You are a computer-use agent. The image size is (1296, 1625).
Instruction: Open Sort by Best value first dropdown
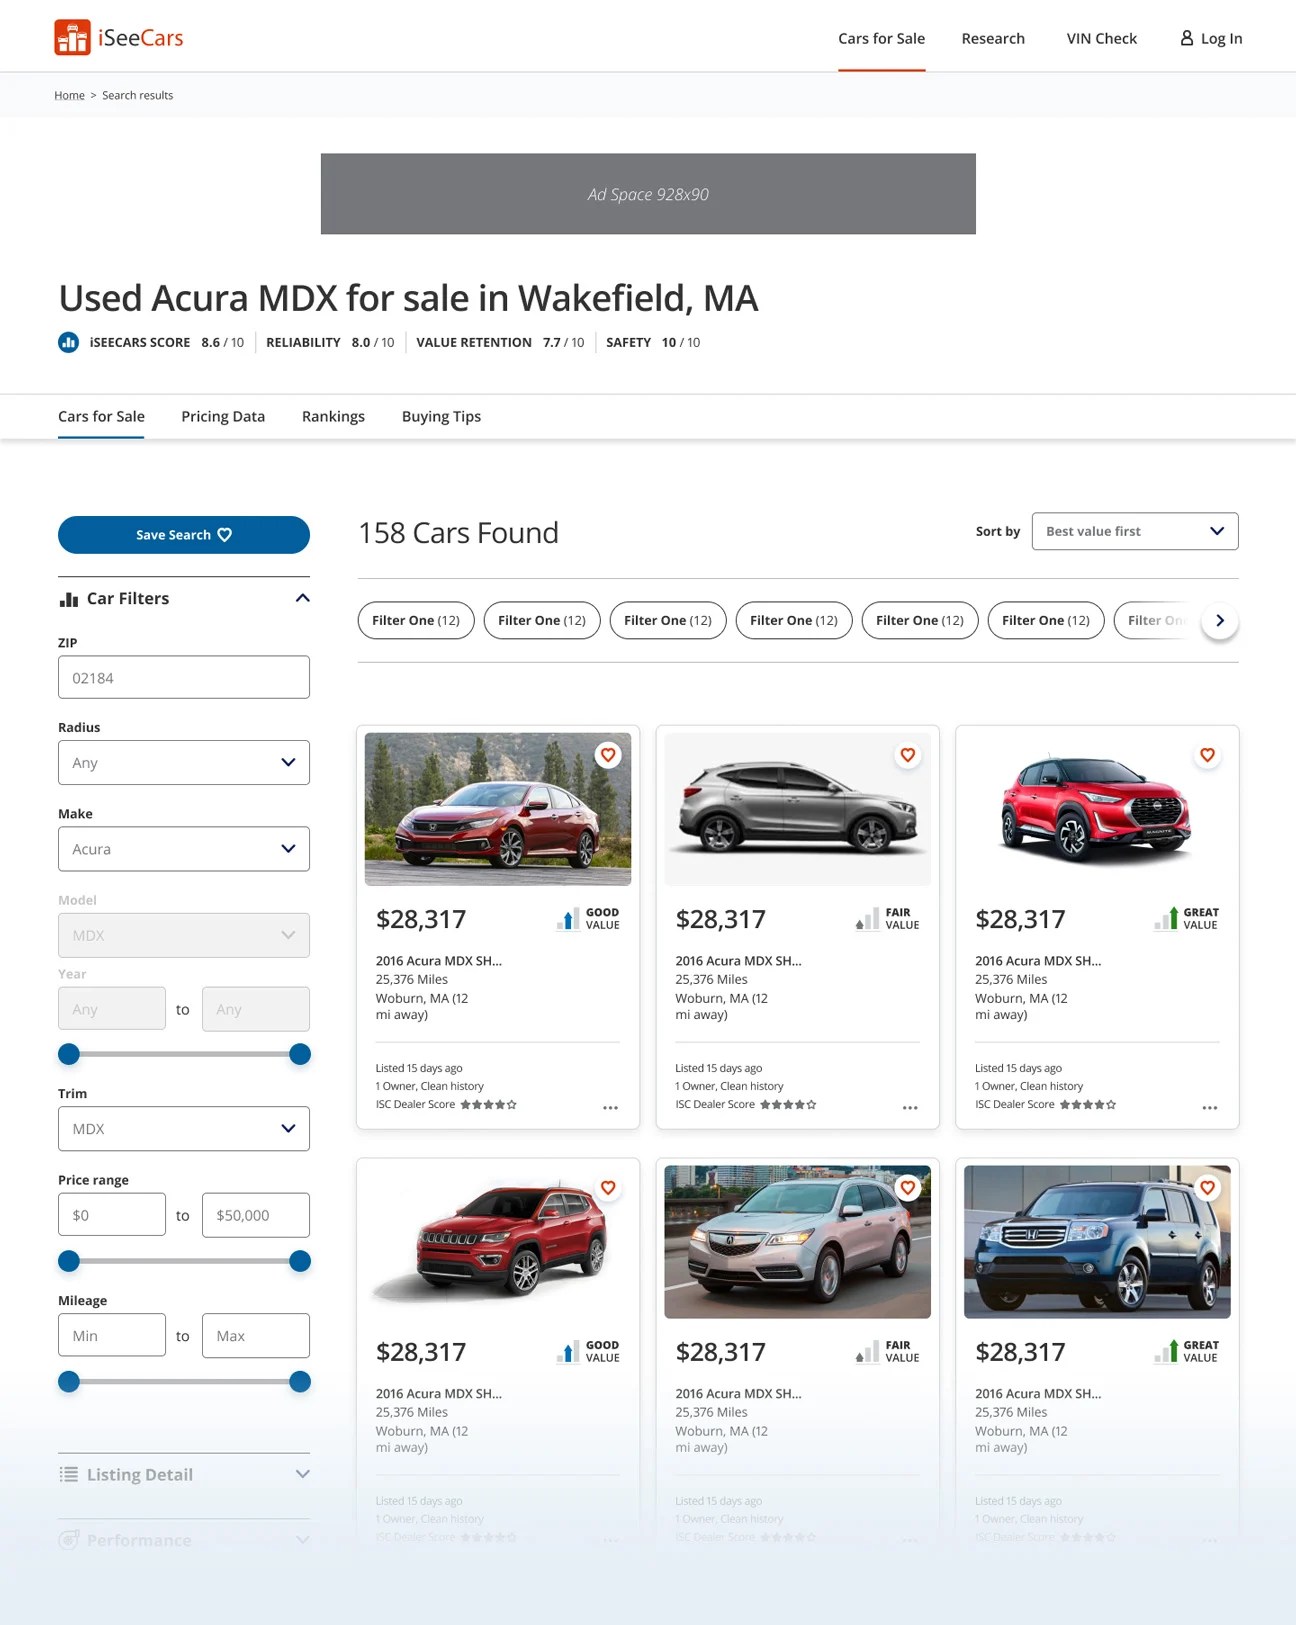tap(1135, 531)
